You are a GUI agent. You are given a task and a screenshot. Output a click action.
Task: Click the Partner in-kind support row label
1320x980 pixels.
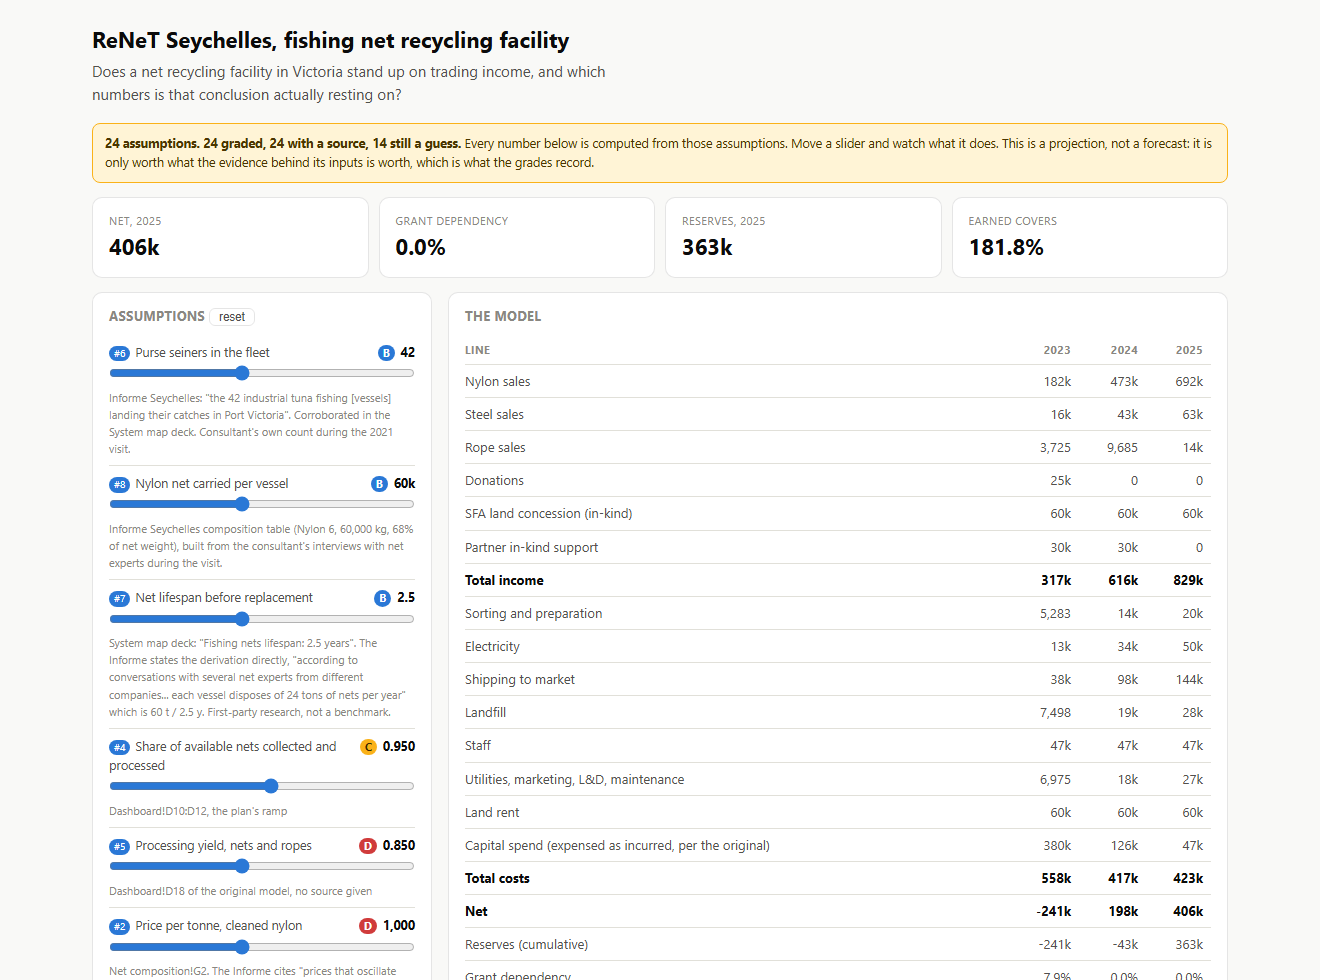point(531,548)
